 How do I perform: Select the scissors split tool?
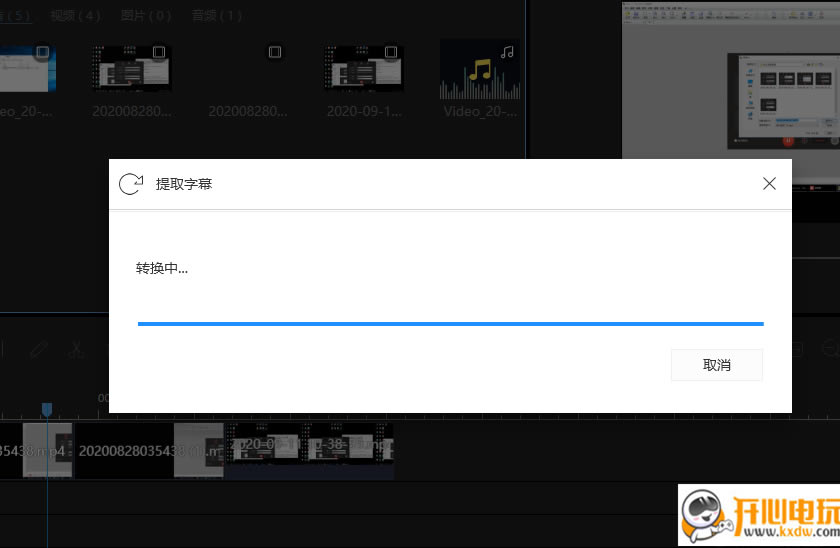click(76, 349)
